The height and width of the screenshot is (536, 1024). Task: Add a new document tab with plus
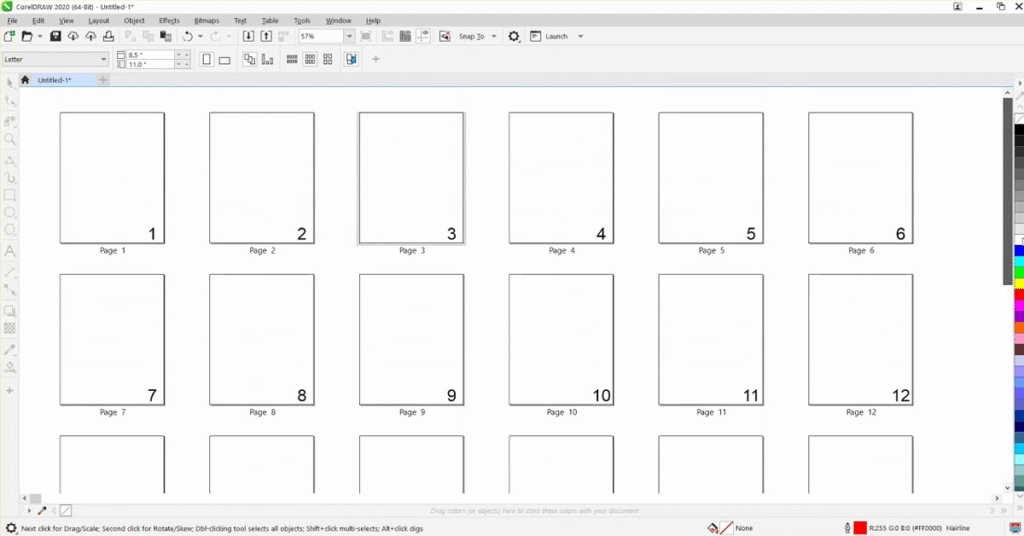click(x=103, y=80)
